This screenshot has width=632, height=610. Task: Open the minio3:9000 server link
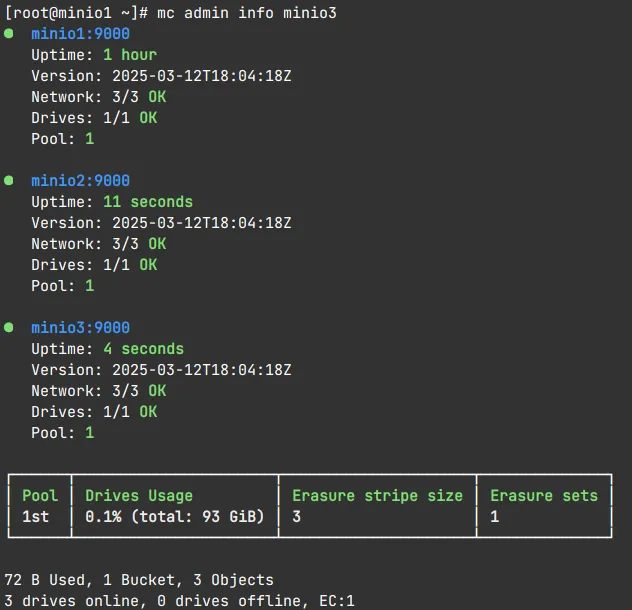coord(81,327)
